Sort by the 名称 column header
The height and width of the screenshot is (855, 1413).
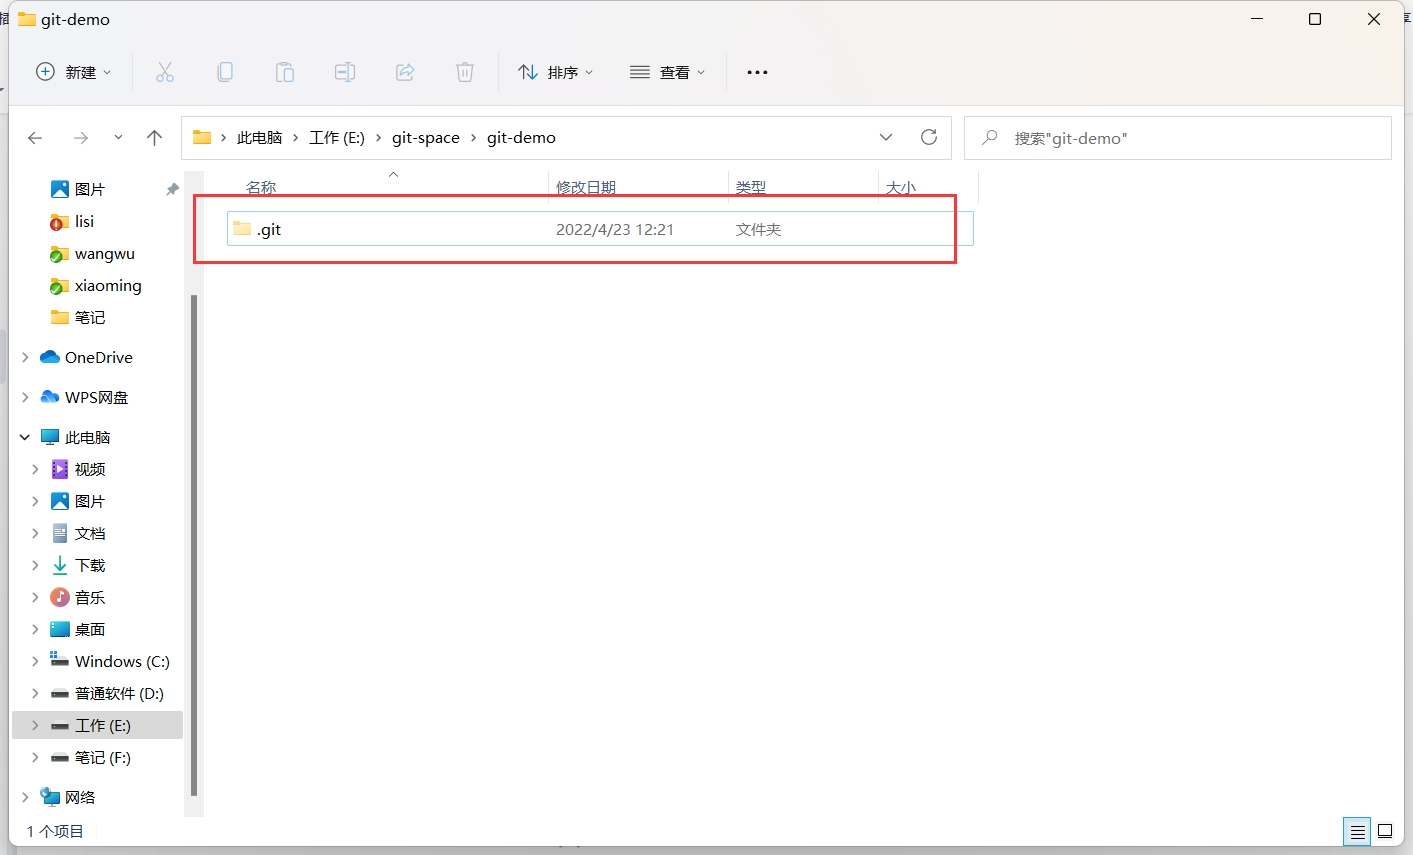(x=261, y=187)
